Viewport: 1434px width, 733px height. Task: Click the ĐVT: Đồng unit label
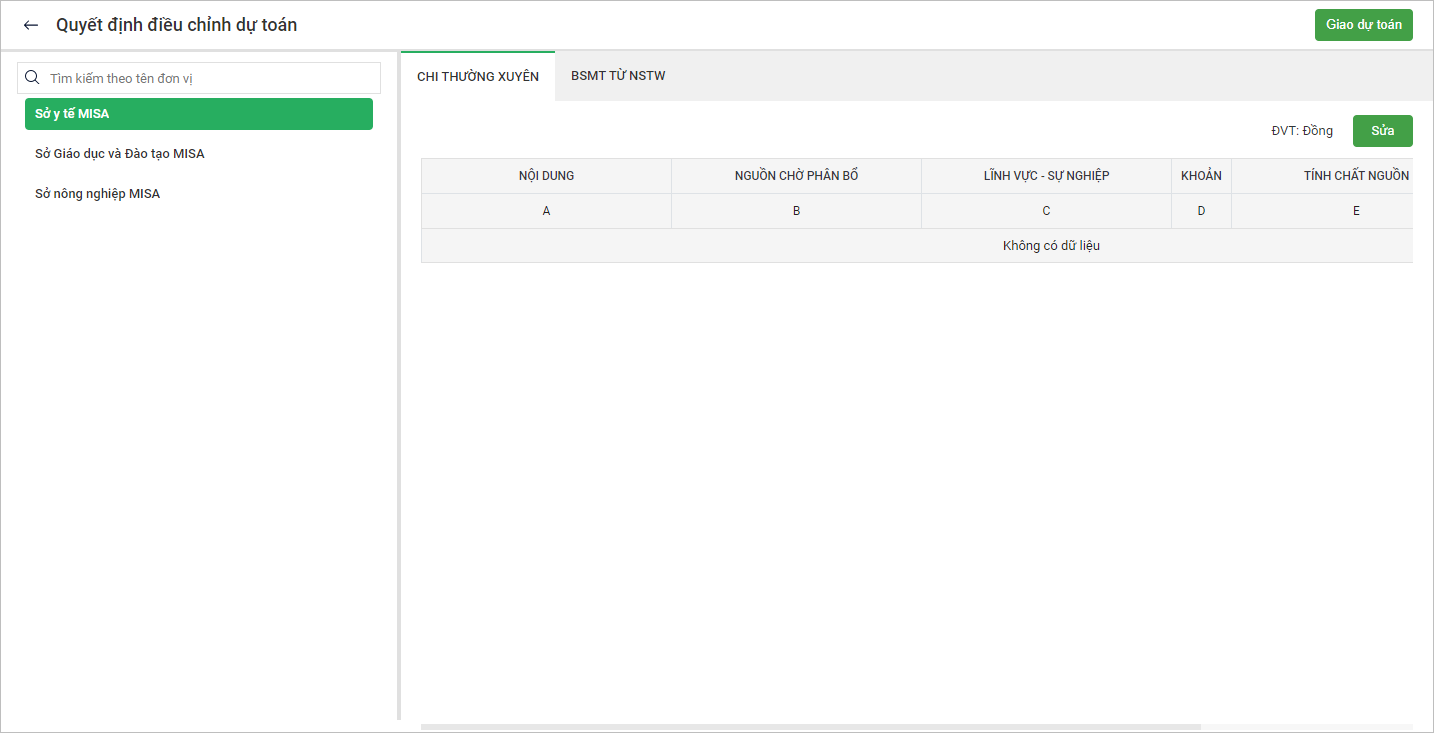coord(1301,131)
